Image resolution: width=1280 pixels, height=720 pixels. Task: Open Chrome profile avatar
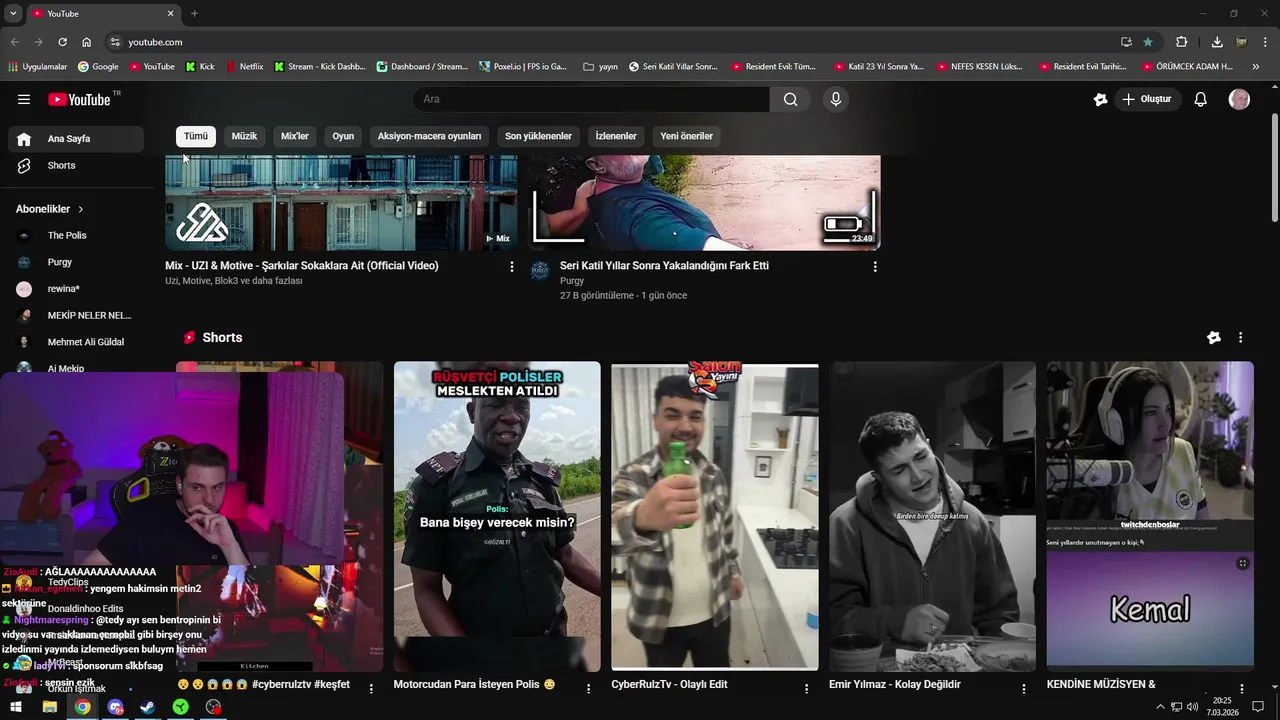pos(1241,42)
